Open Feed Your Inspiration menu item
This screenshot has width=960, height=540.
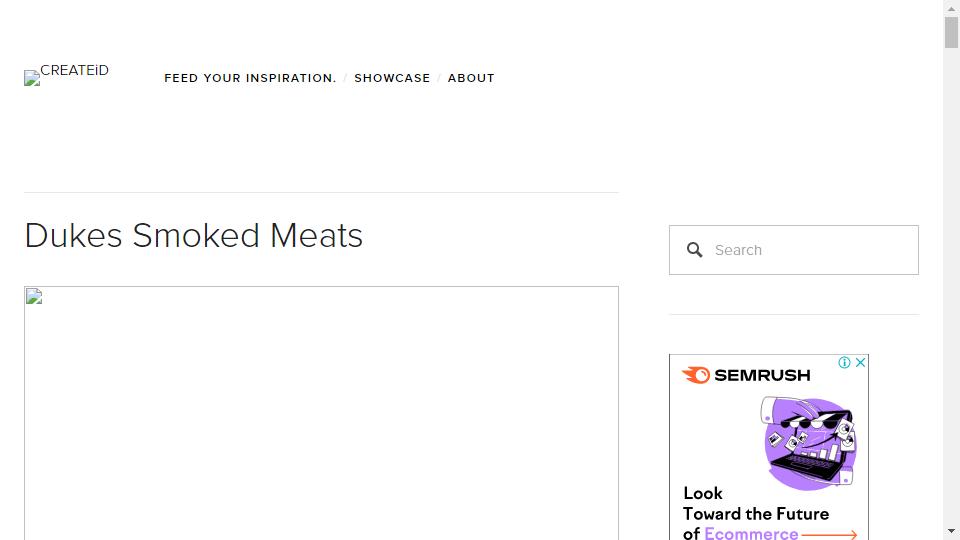pos(250,78)
